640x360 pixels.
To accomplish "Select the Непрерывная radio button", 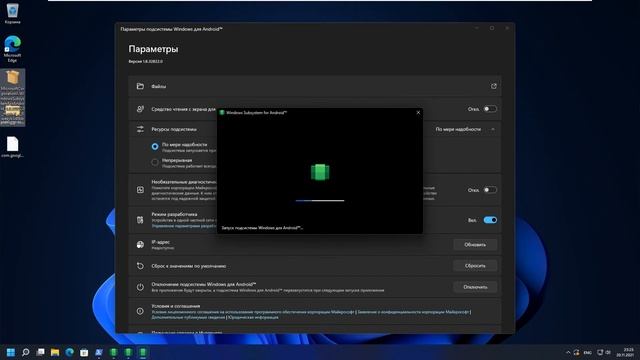I will point(155,162).
